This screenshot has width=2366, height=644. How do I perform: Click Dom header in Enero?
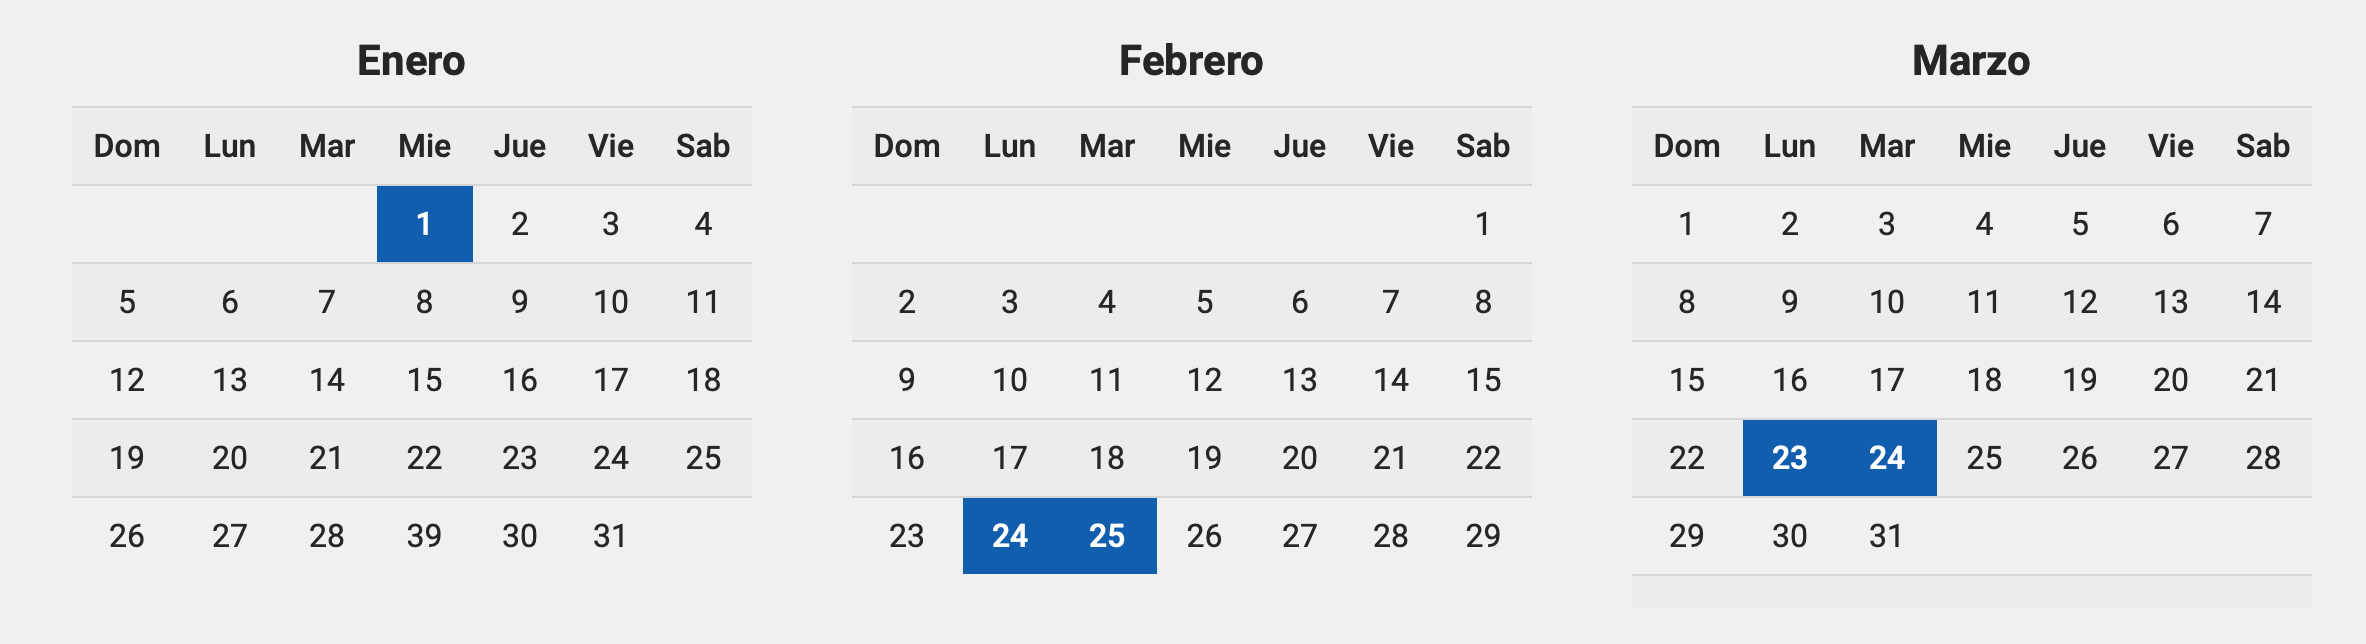point(127,146)
